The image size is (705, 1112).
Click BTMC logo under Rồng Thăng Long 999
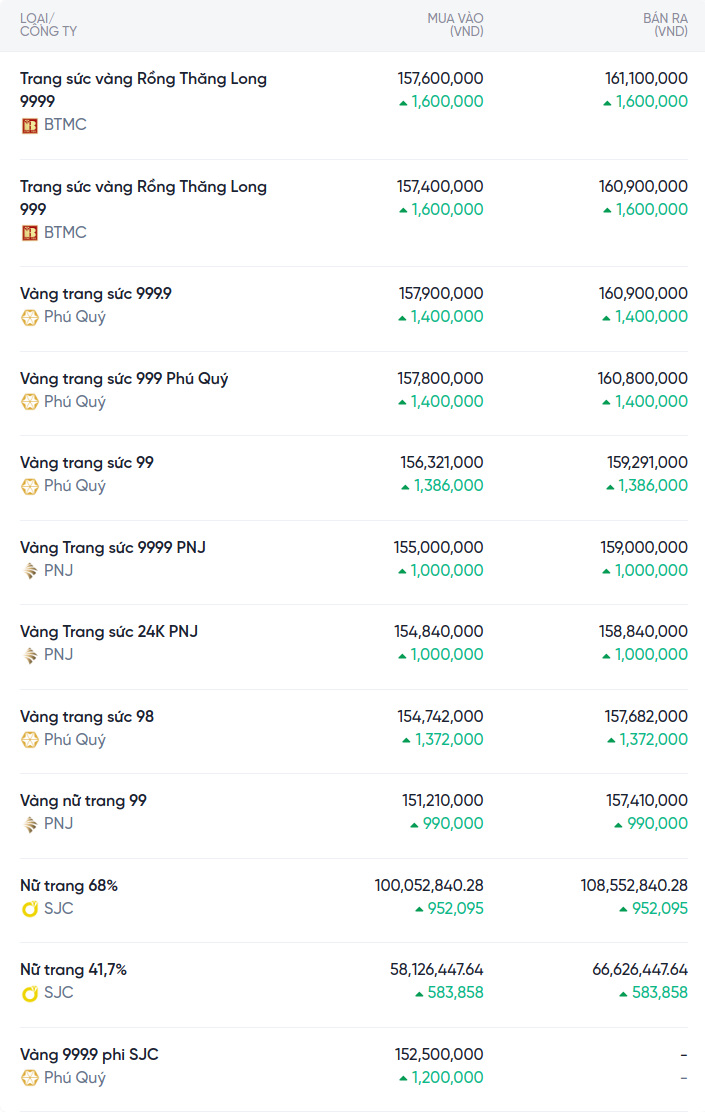[x=29, y=233]
